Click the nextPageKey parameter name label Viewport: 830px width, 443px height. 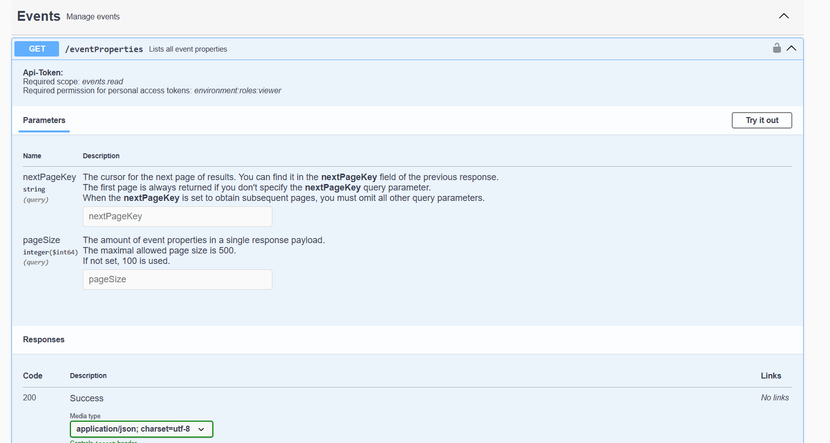point(49,177)
